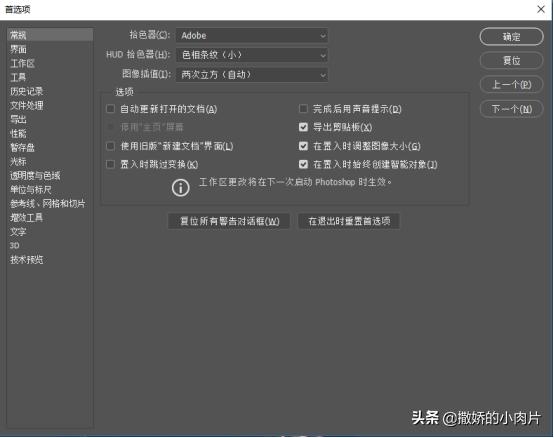The width and height of the screenshot is (554, 438).
Task: Open the 导出 preferences category
Action: [x=18, y=119]
